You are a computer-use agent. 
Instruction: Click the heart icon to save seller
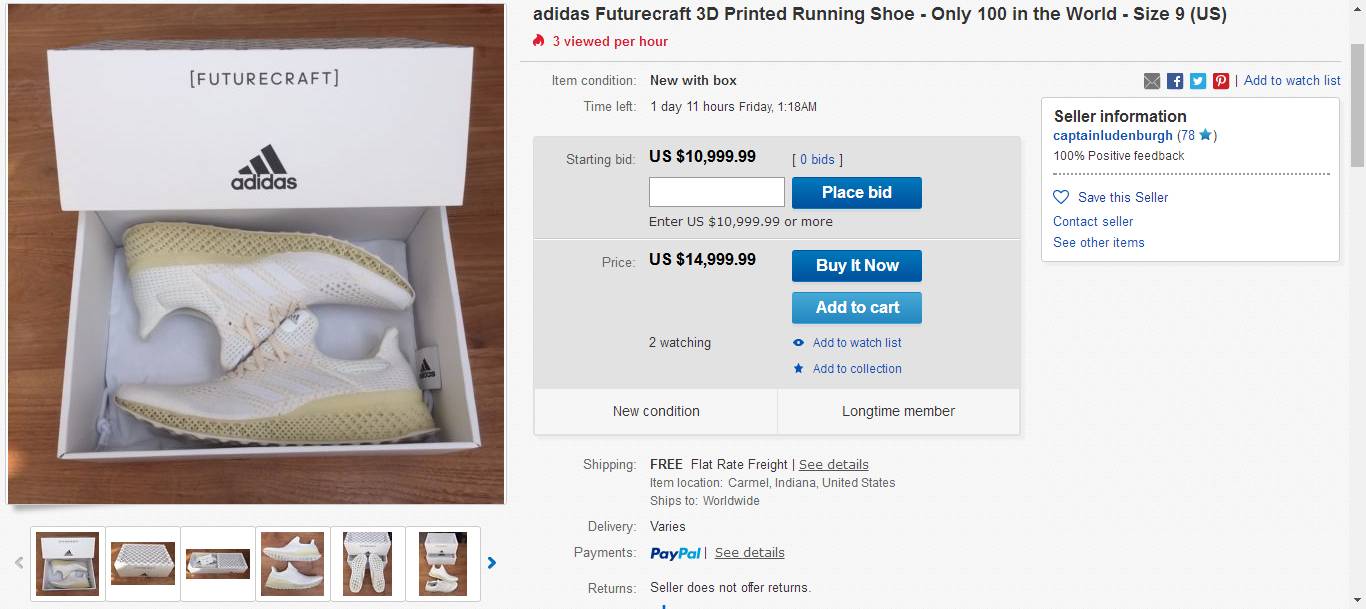click(x=1061, y=197)
